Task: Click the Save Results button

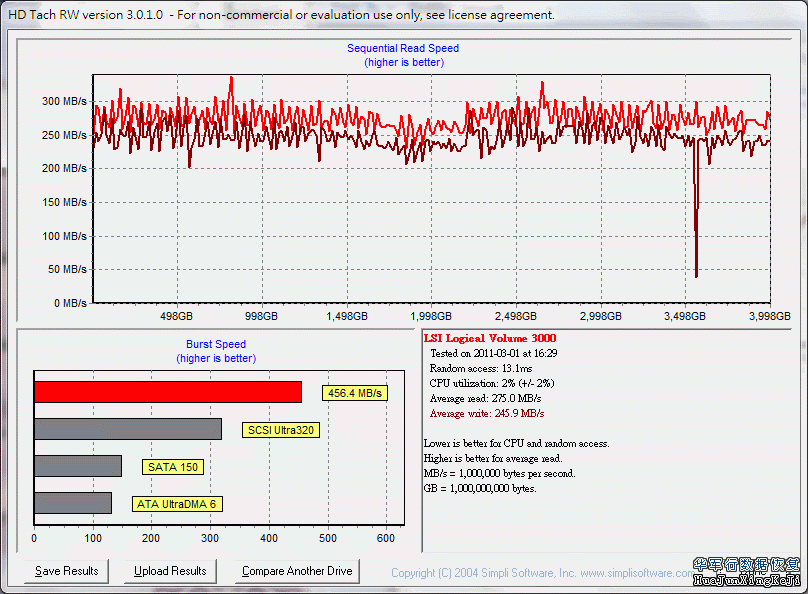Action: (x=67, y=571)
